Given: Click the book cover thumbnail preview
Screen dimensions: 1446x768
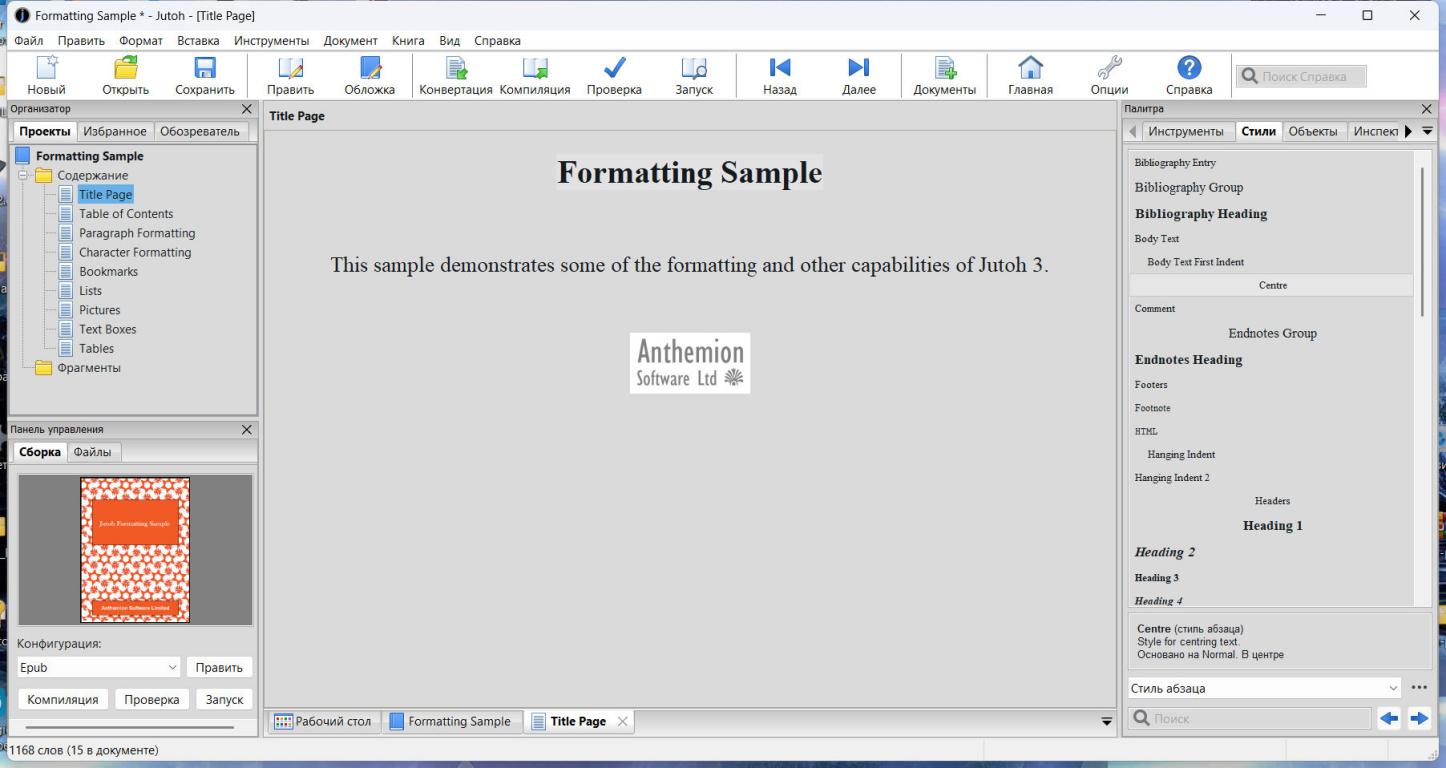Looking at the screenshot, I should coord(135,549).
